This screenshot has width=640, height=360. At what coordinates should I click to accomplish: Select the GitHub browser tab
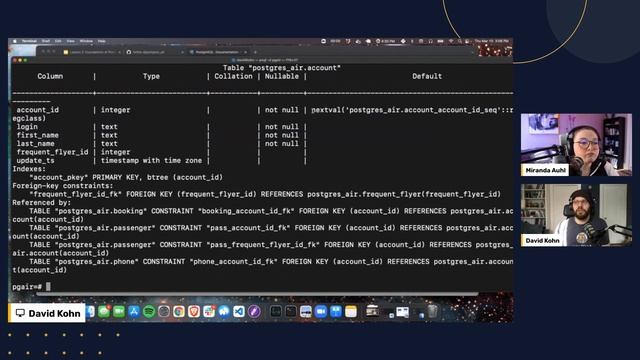(x=155, y=52)
